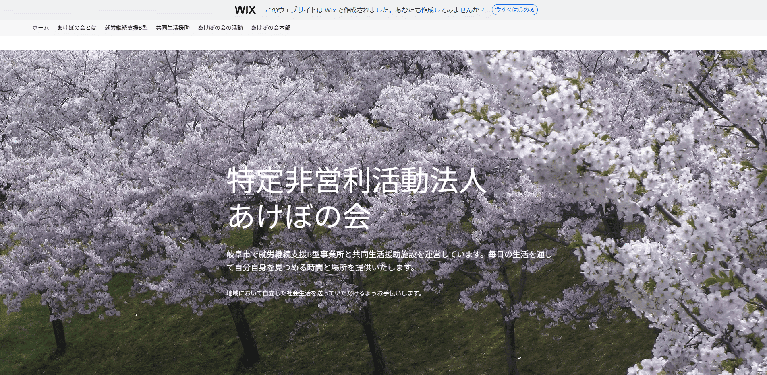Open the あけぼの会とは menu item
Screen dimensions: 767x375
point(77,28)
